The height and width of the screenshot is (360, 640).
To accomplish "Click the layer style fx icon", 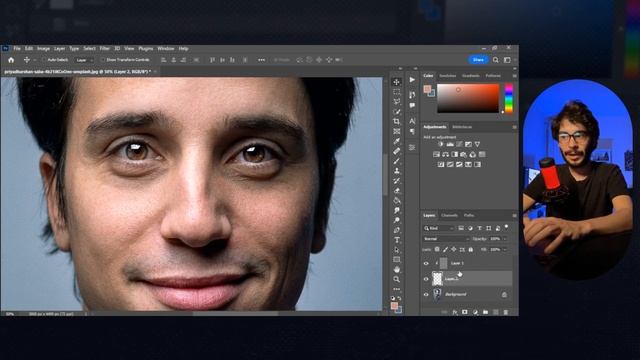I will [x=455, y=312].
